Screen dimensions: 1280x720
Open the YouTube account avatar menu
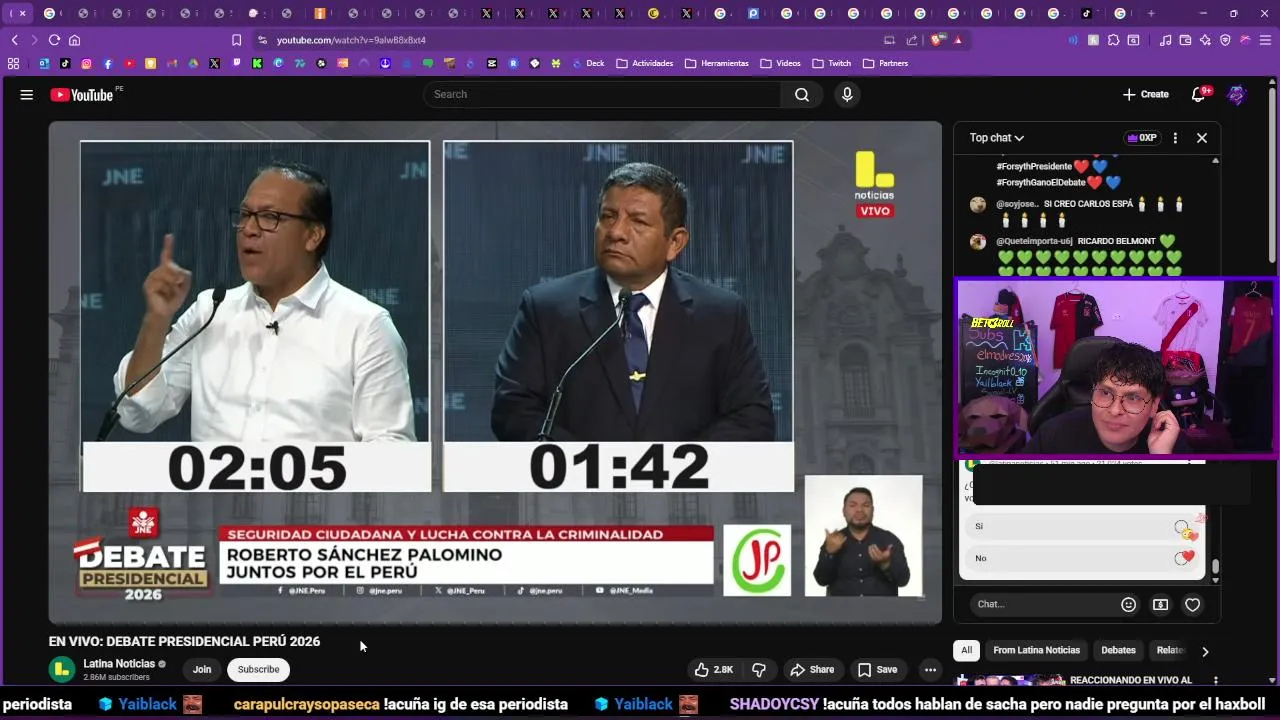[x=1237, y=94]
